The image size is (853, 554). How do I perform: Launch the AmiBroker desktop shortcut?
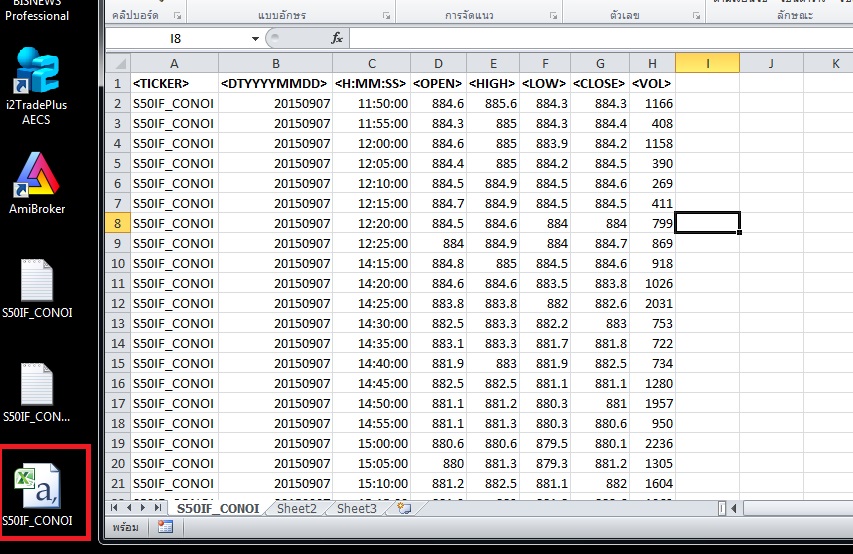point(36,183)
